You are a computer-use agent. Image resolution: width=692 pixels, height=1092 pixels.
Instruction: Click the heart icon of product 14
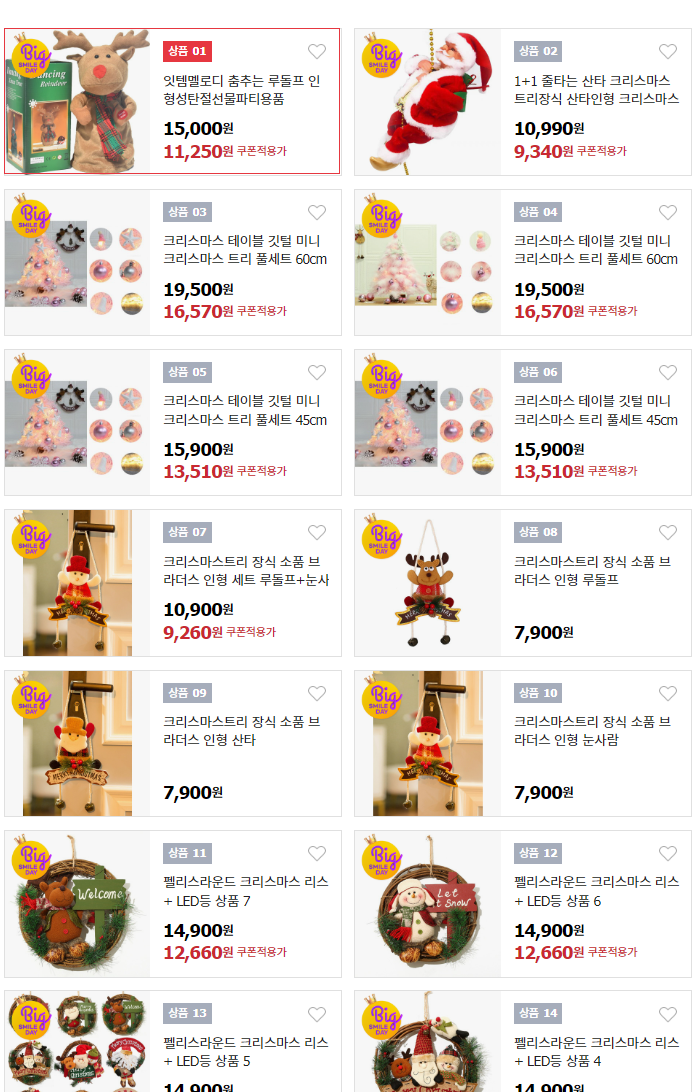pyautogui.click(x=668, y=1015)
